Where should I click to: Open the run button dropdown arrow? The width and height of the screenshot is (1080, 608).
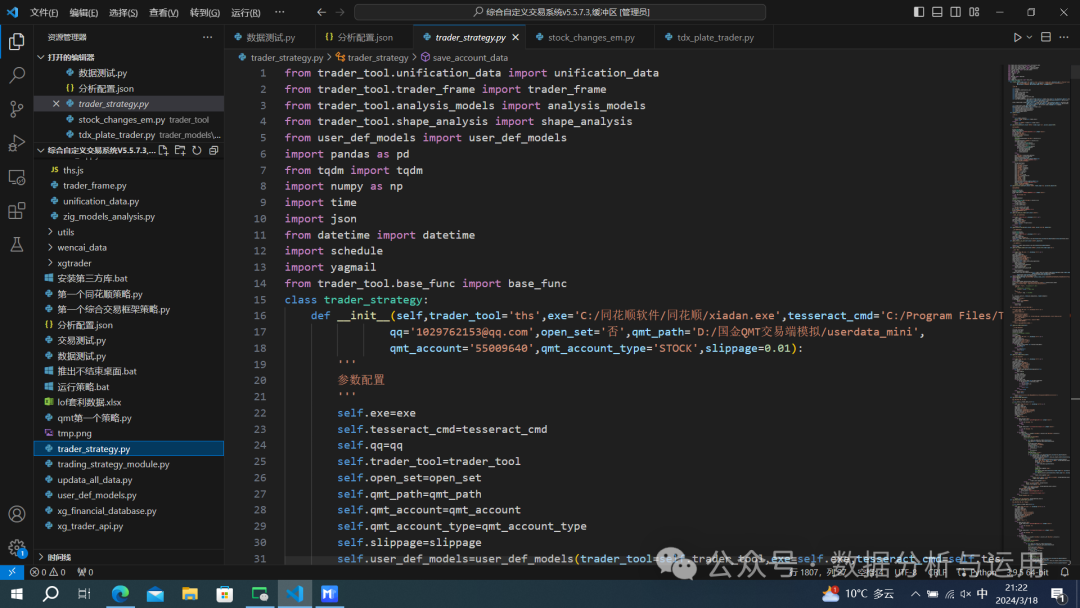(1029, 37)
